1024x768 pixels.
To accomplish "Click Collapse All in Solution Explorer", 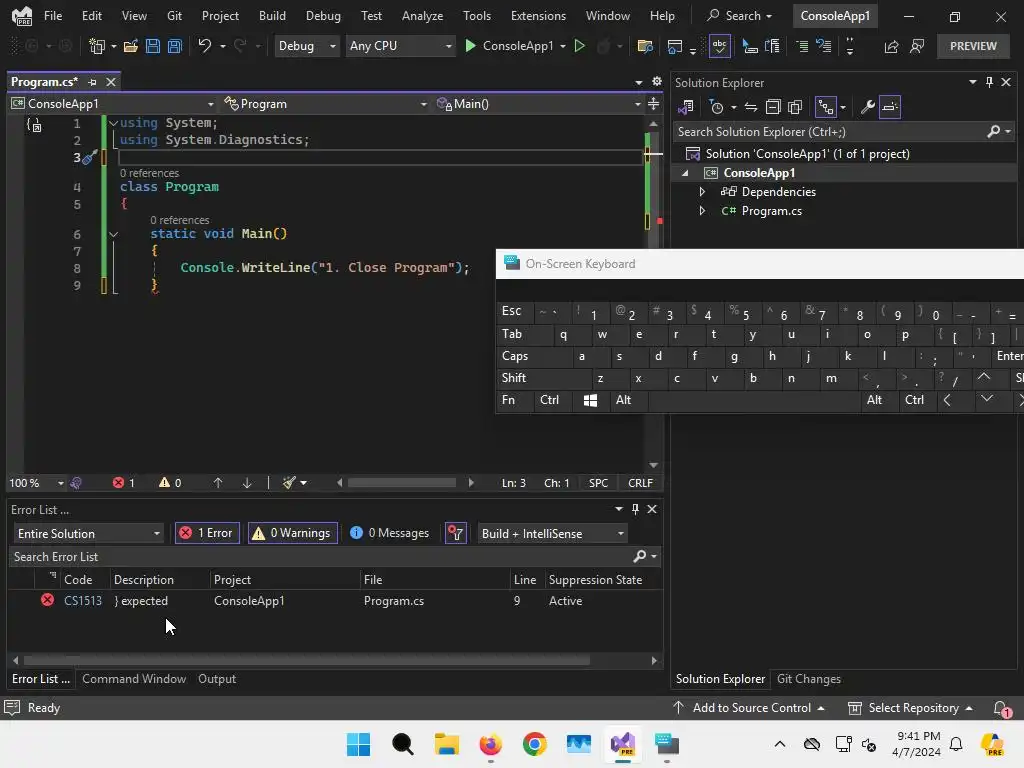I will coord(773,107).
